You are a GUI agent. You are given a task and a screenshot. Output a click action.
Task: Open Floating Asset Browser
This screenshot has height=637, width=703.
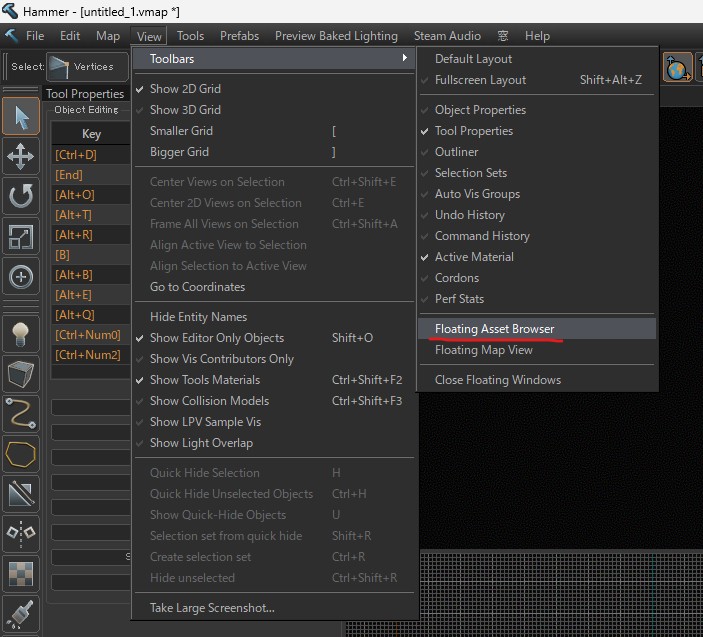coord(537,329)
